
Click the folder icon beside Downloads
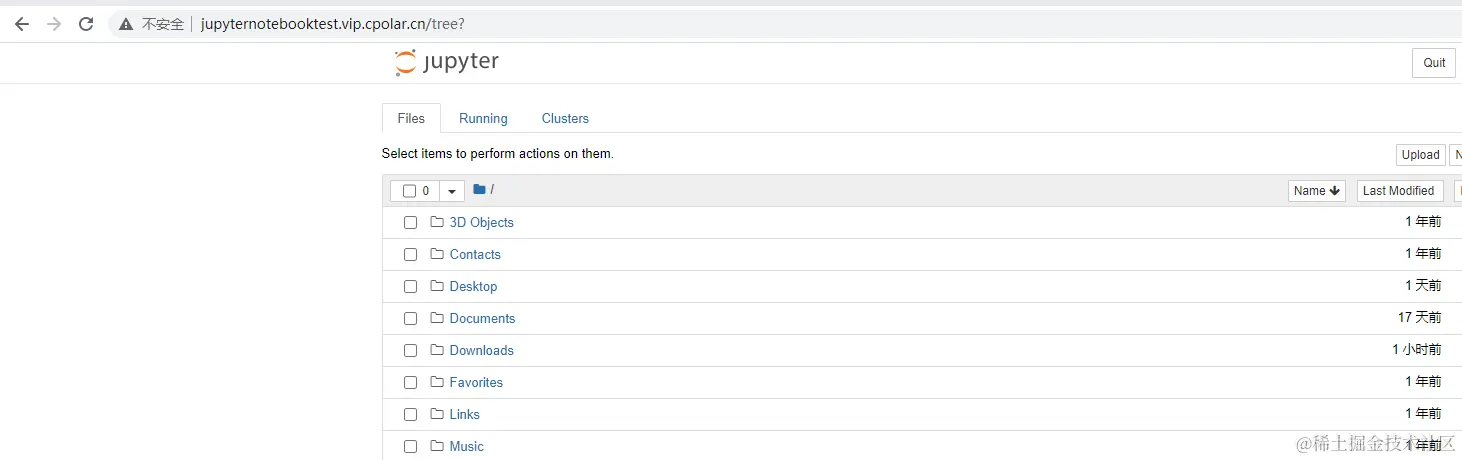437,350
